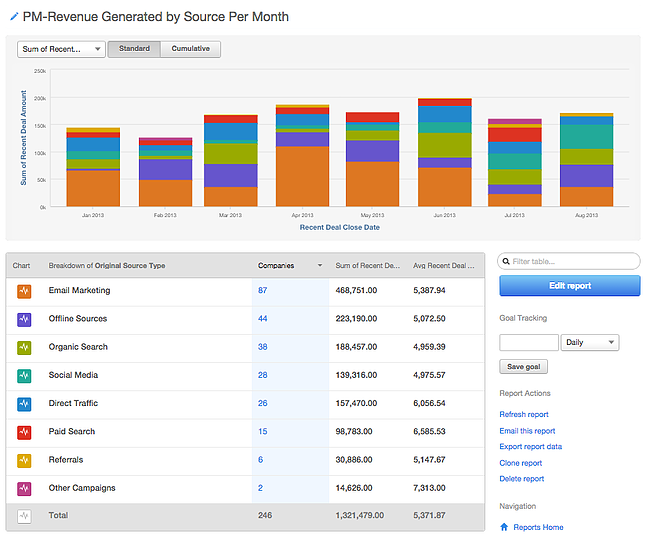Toggle Paid Search red chart icon

coord(24,432)
